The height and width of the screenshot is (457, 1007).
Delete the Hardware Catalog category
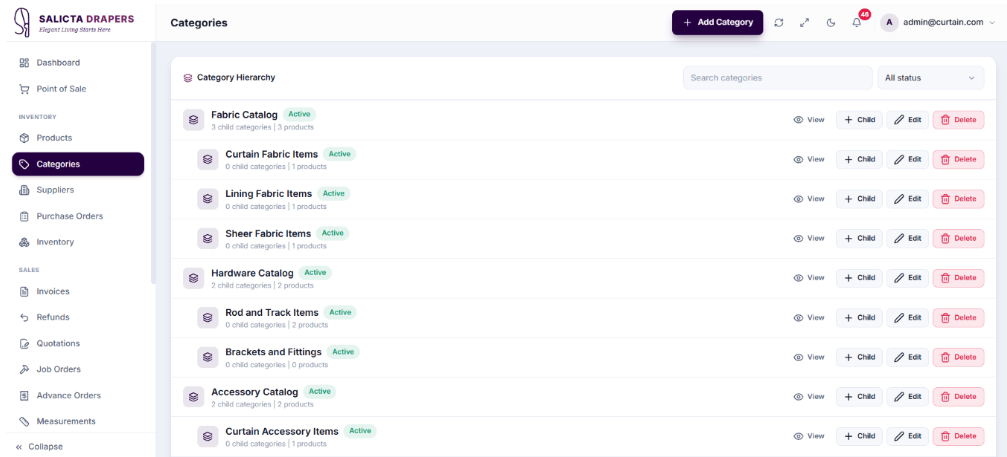coord(958,278)
